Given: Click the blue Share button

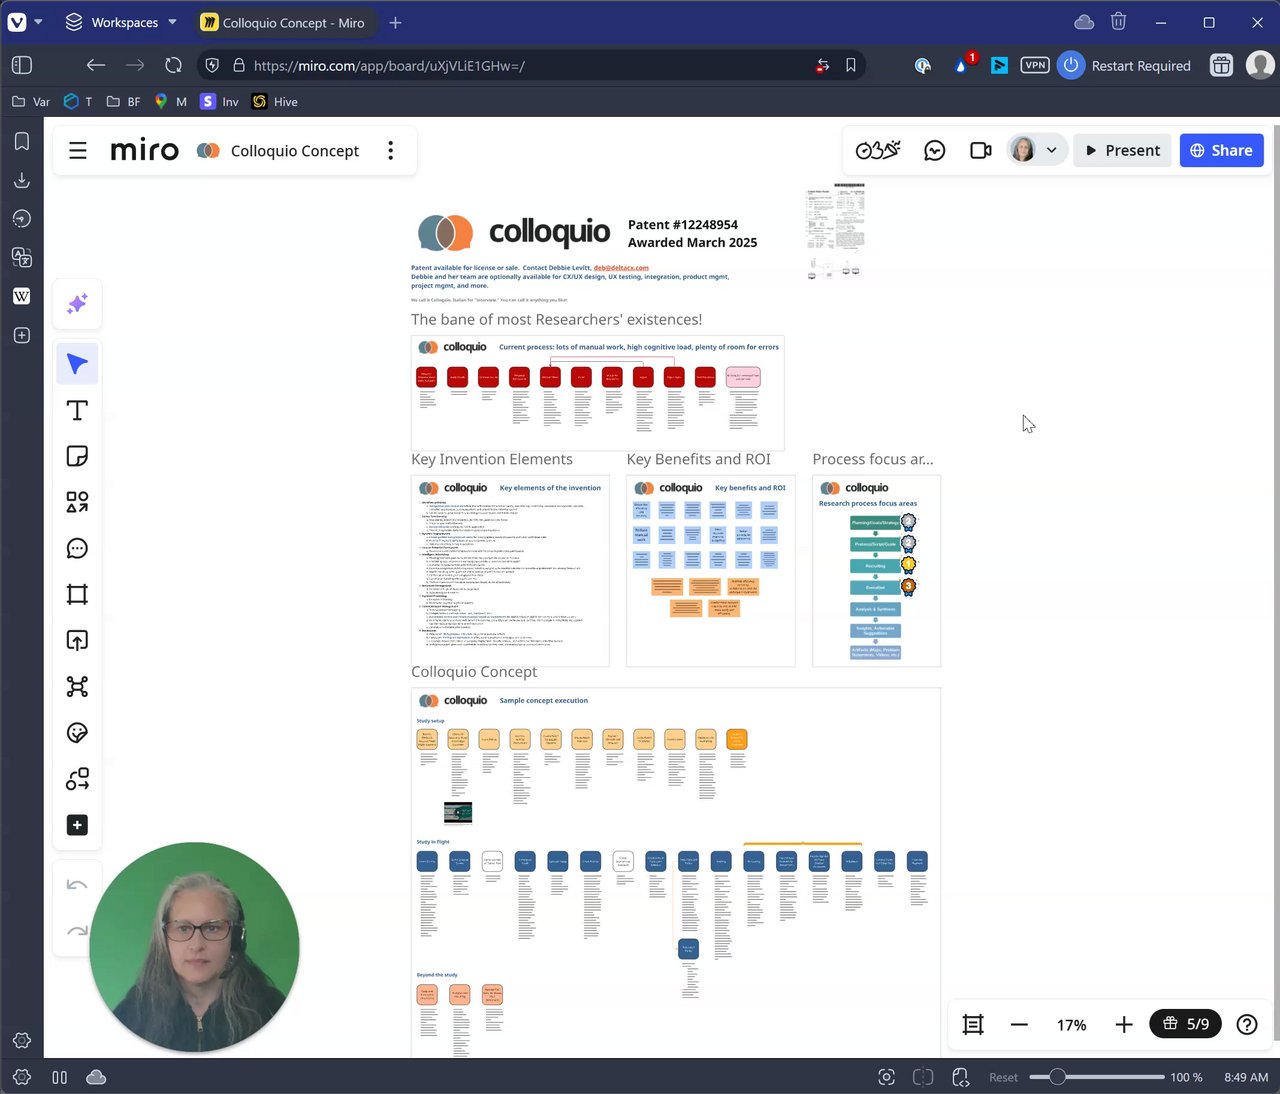Looking at the screenshot, I should [x=1222, y=150].
